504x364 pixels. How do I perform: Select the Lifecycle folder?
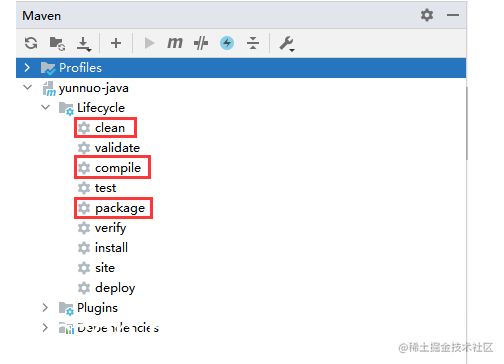coord(101,108)
